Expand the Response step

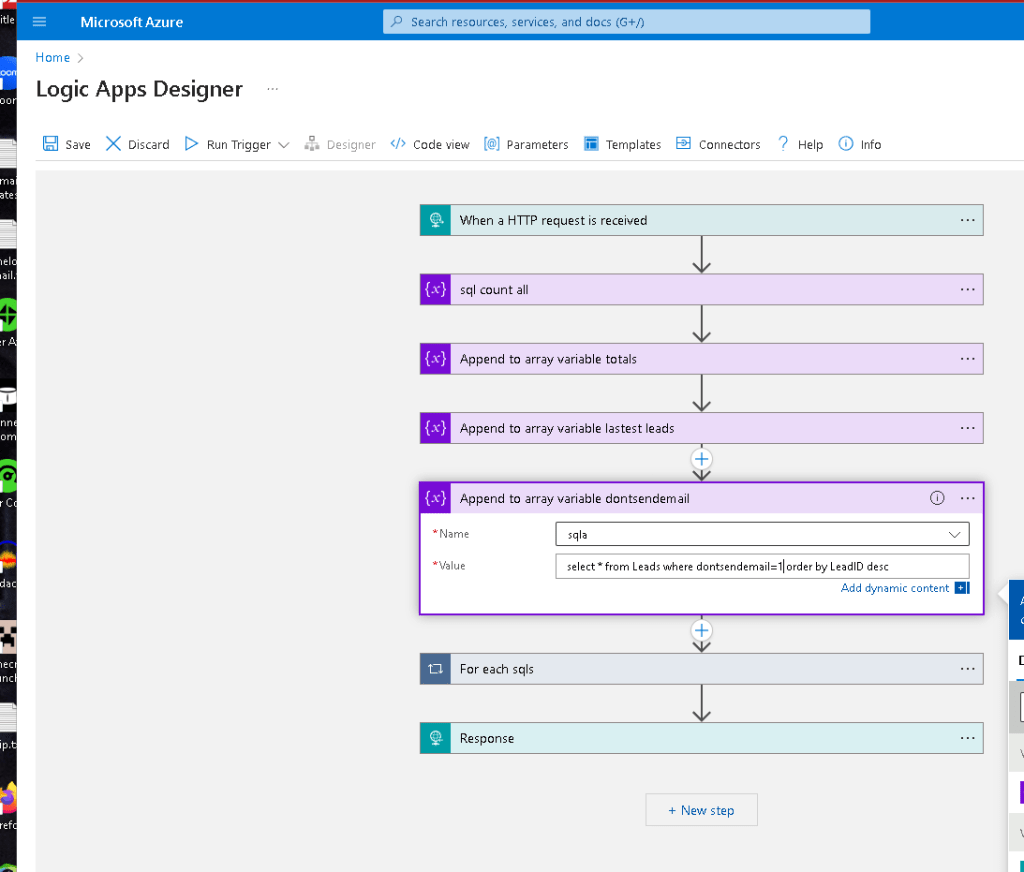point(701,738)
